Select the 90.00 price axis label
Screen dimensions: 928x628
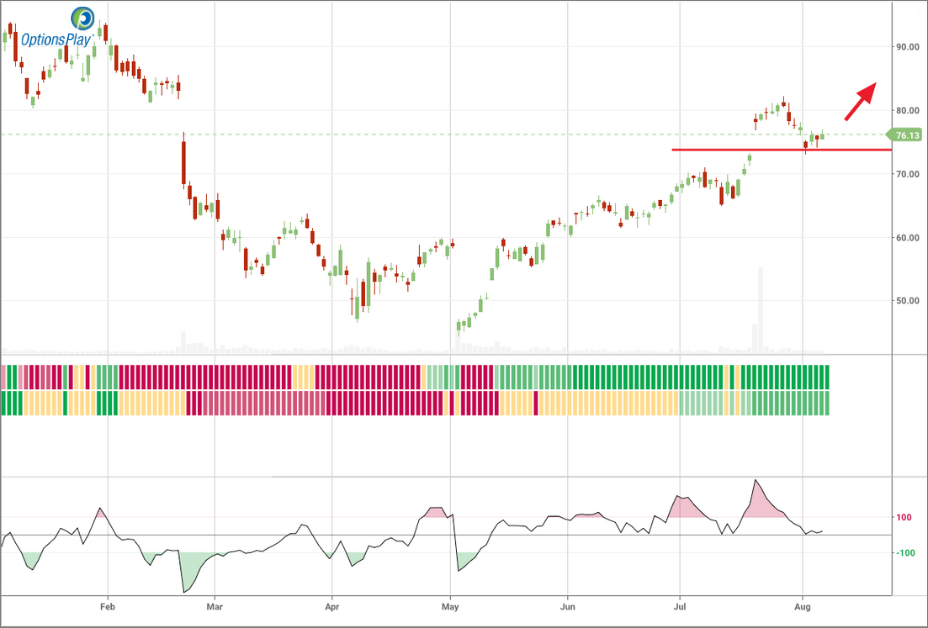907,47
